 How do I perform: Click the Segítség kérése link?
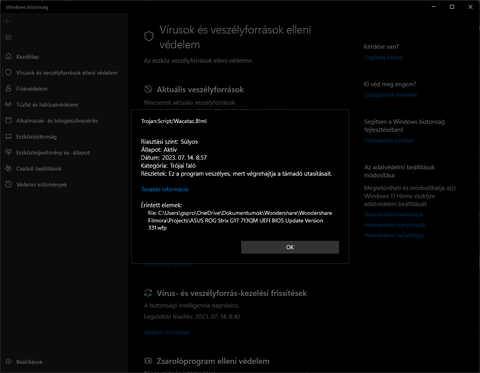pos(383,57)
